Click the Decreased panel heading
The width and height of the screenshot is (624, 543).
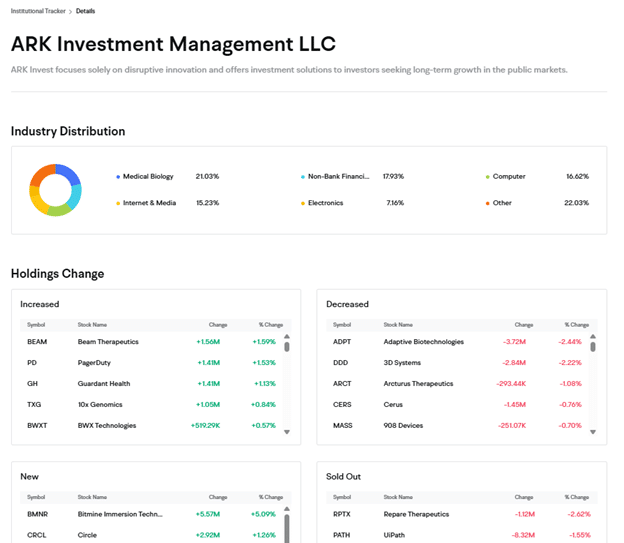tap(347, 304)
